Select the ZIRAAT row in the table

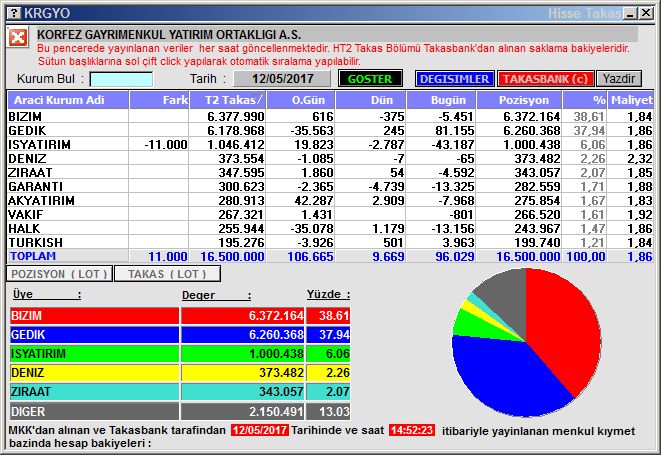[x=330, y=172]
